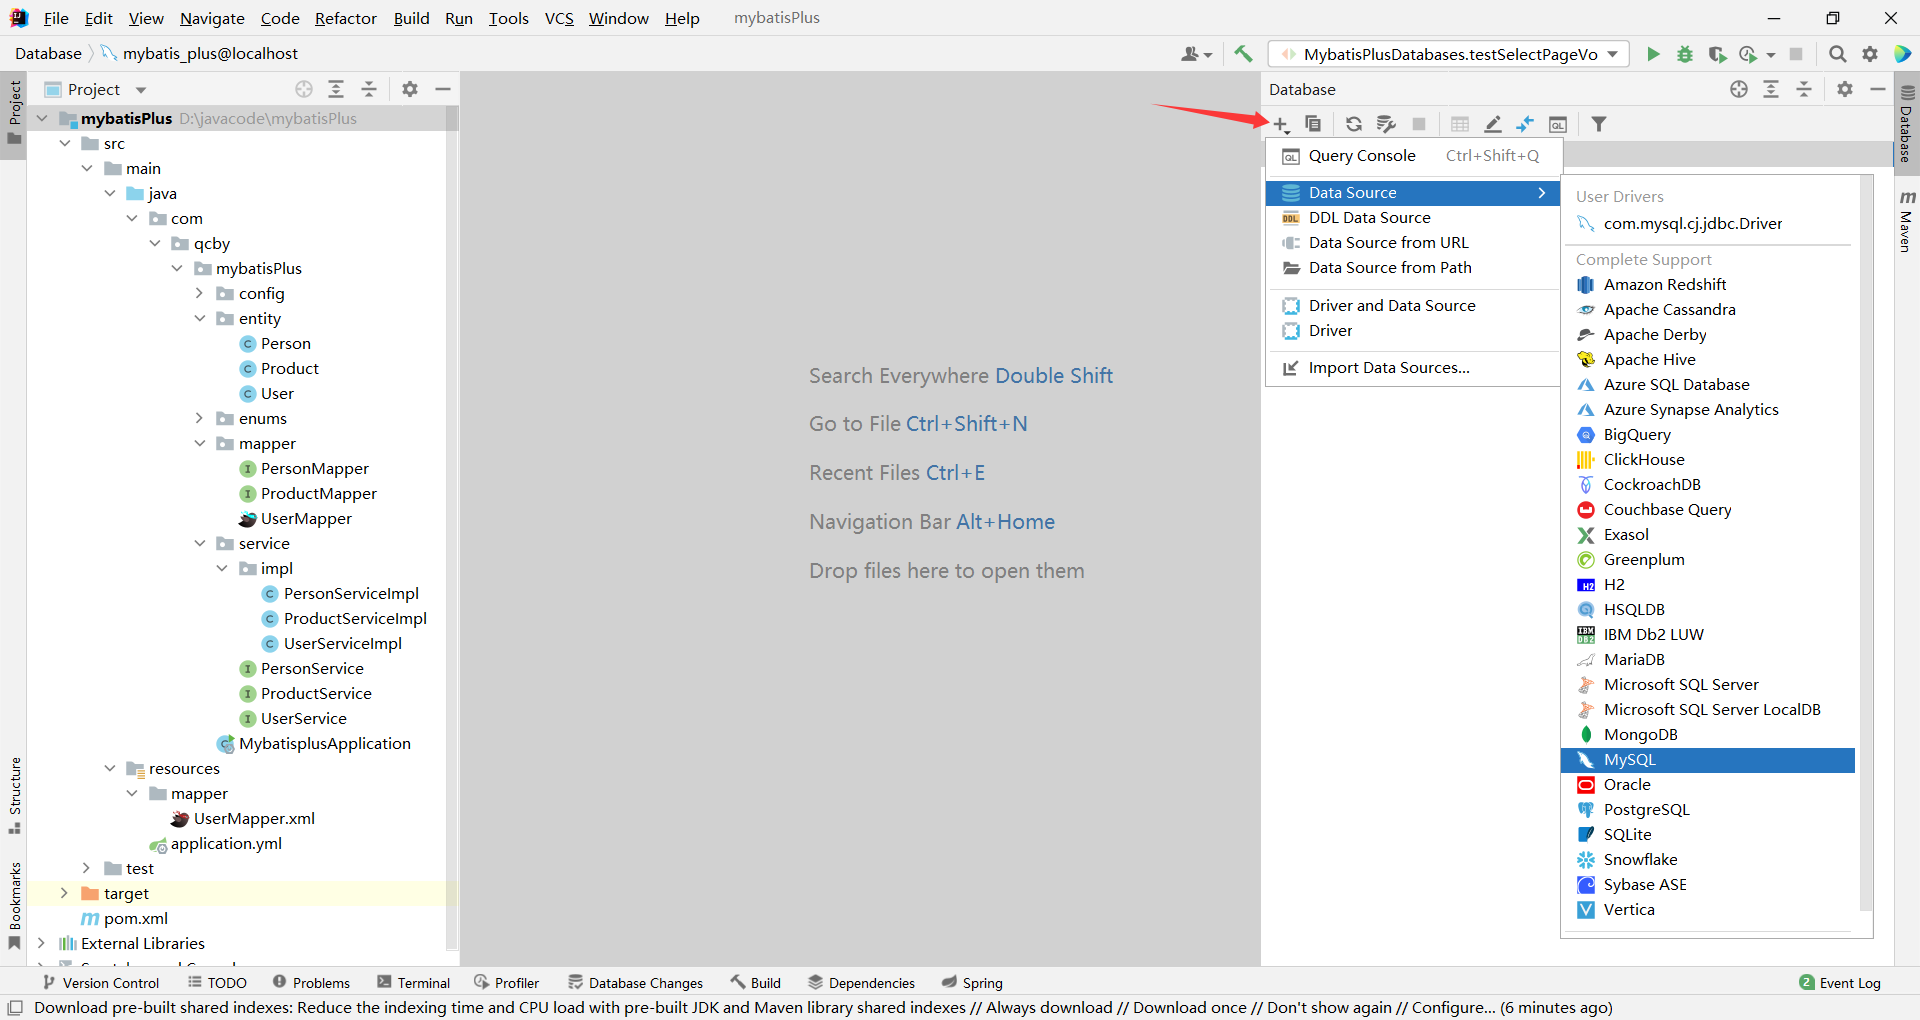Collapse the mybatisPlus root project node
Image resolution: width=1920 pixels, height=1020 pixels.
pyautogui.click(x=42, y=118)
